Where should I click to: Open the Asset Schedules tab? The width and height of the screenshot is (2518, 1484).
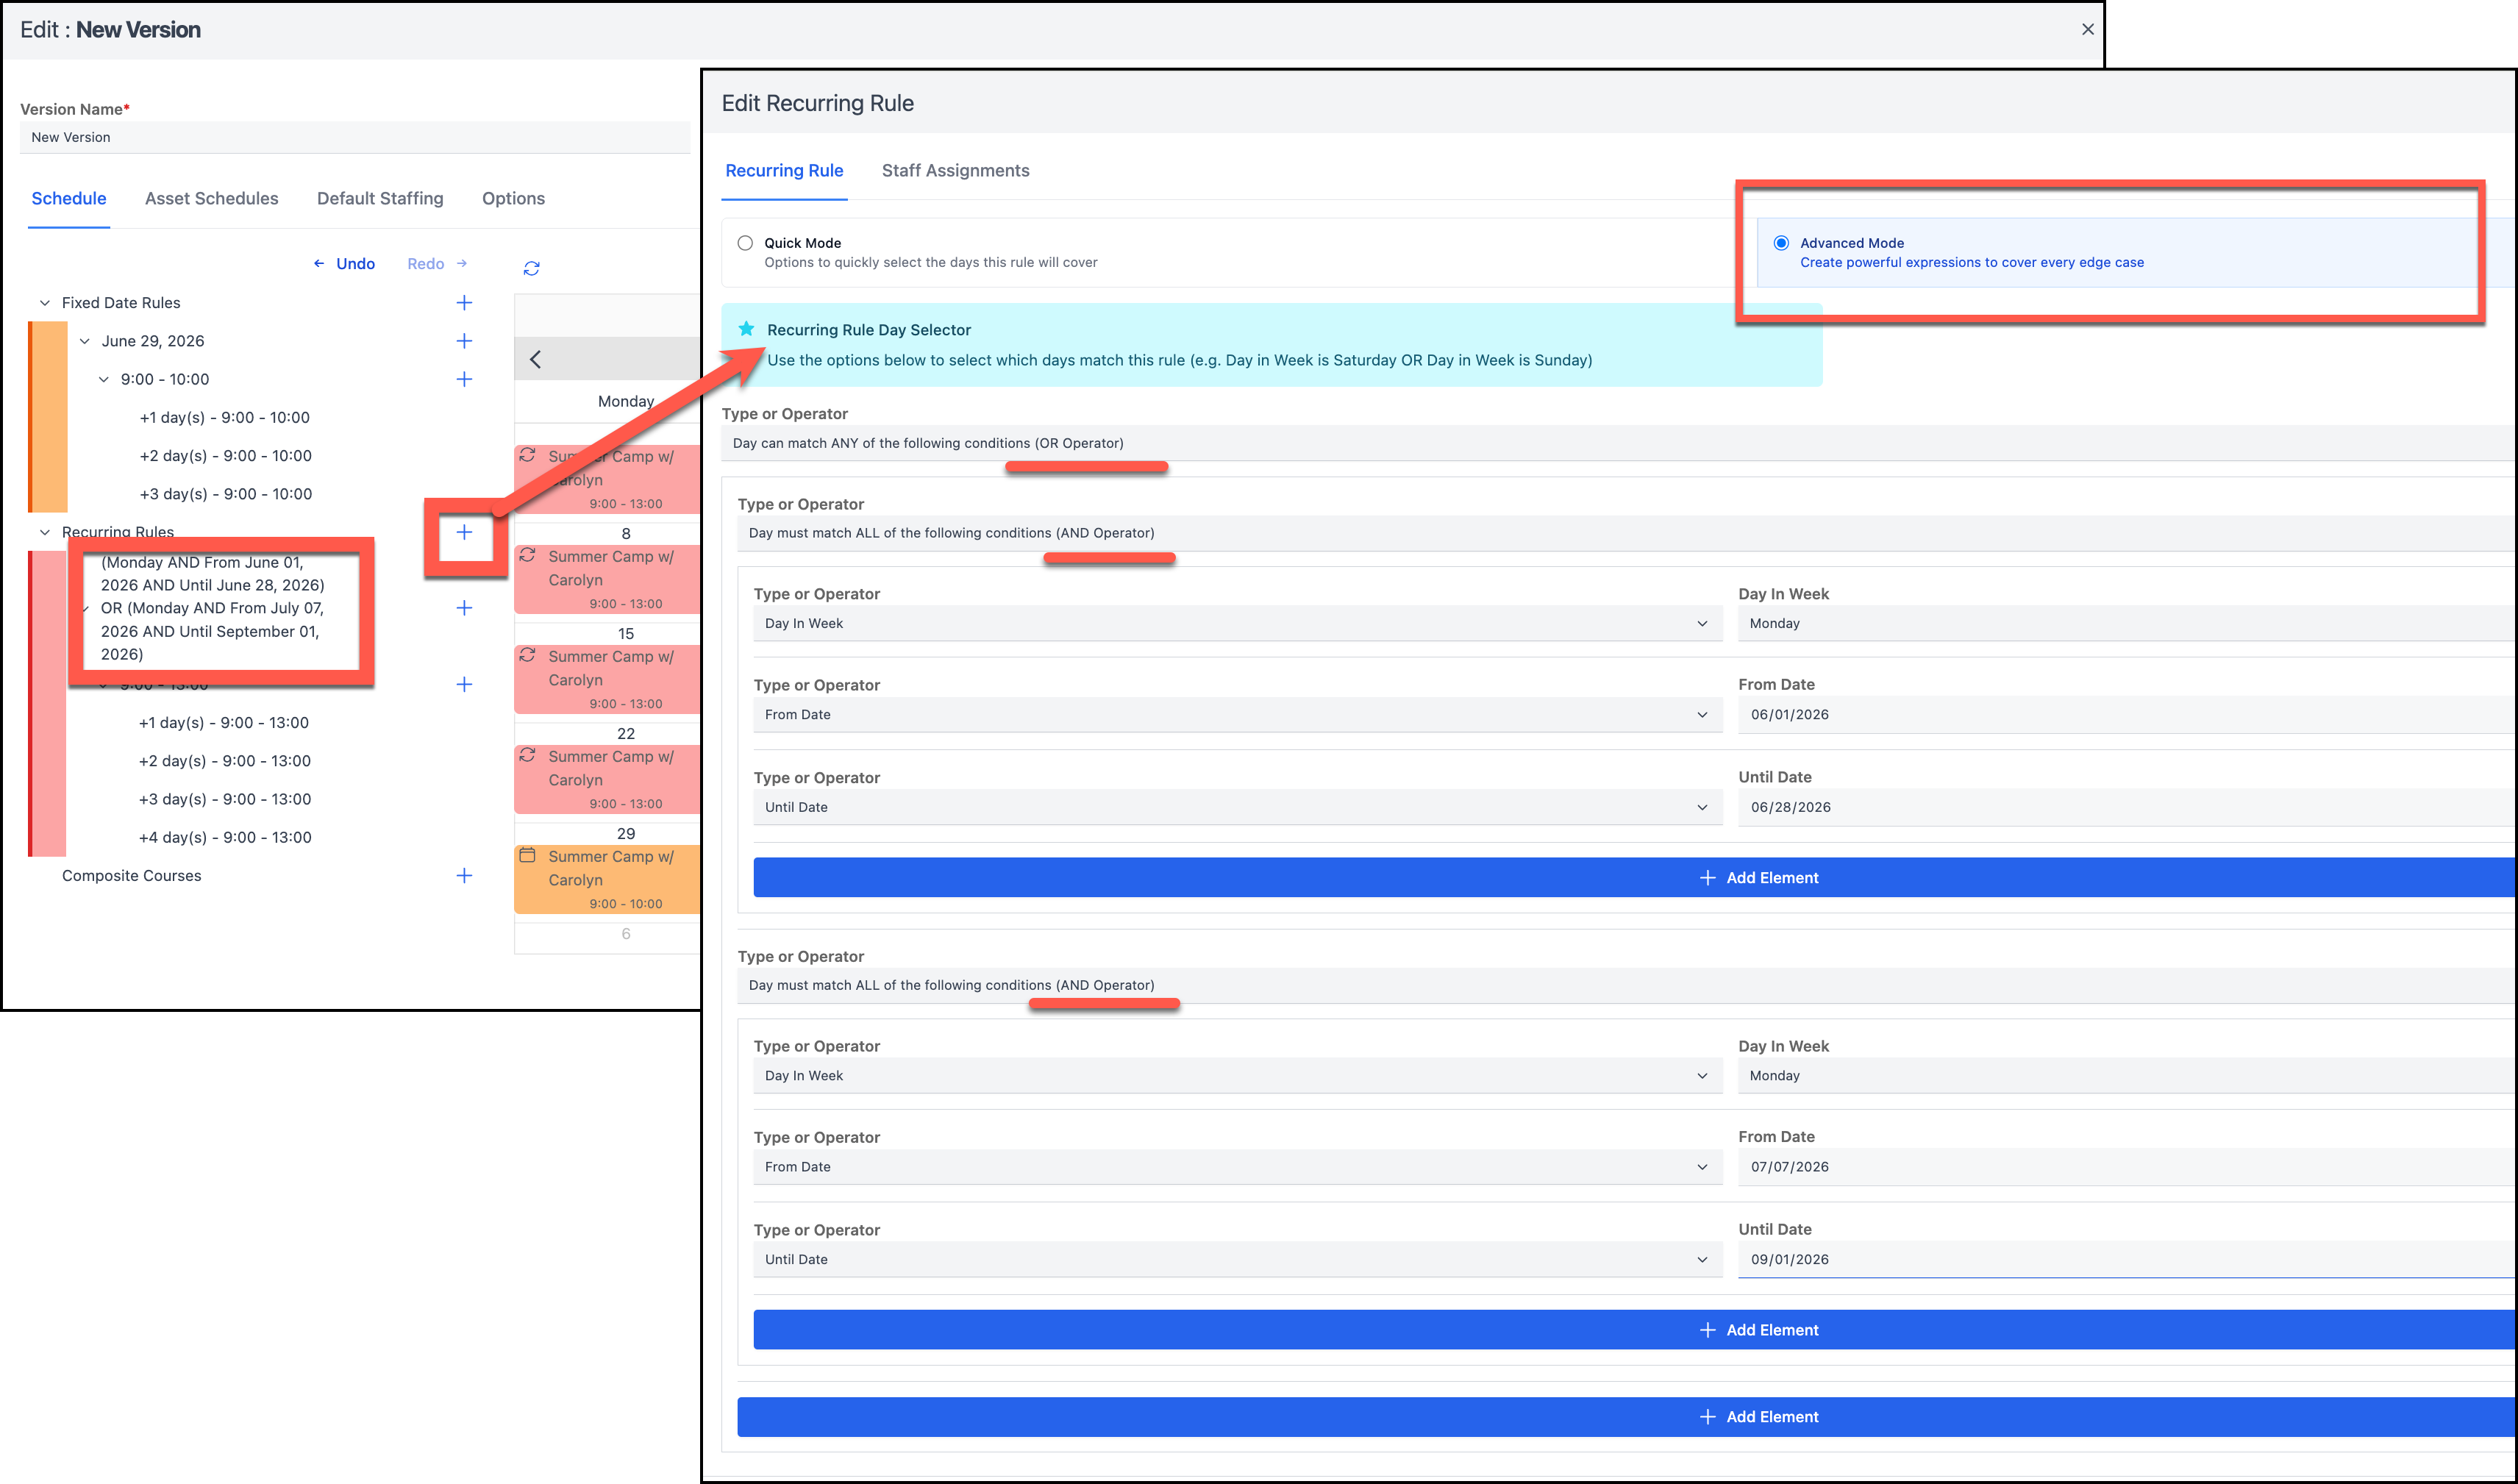(211, 198)
